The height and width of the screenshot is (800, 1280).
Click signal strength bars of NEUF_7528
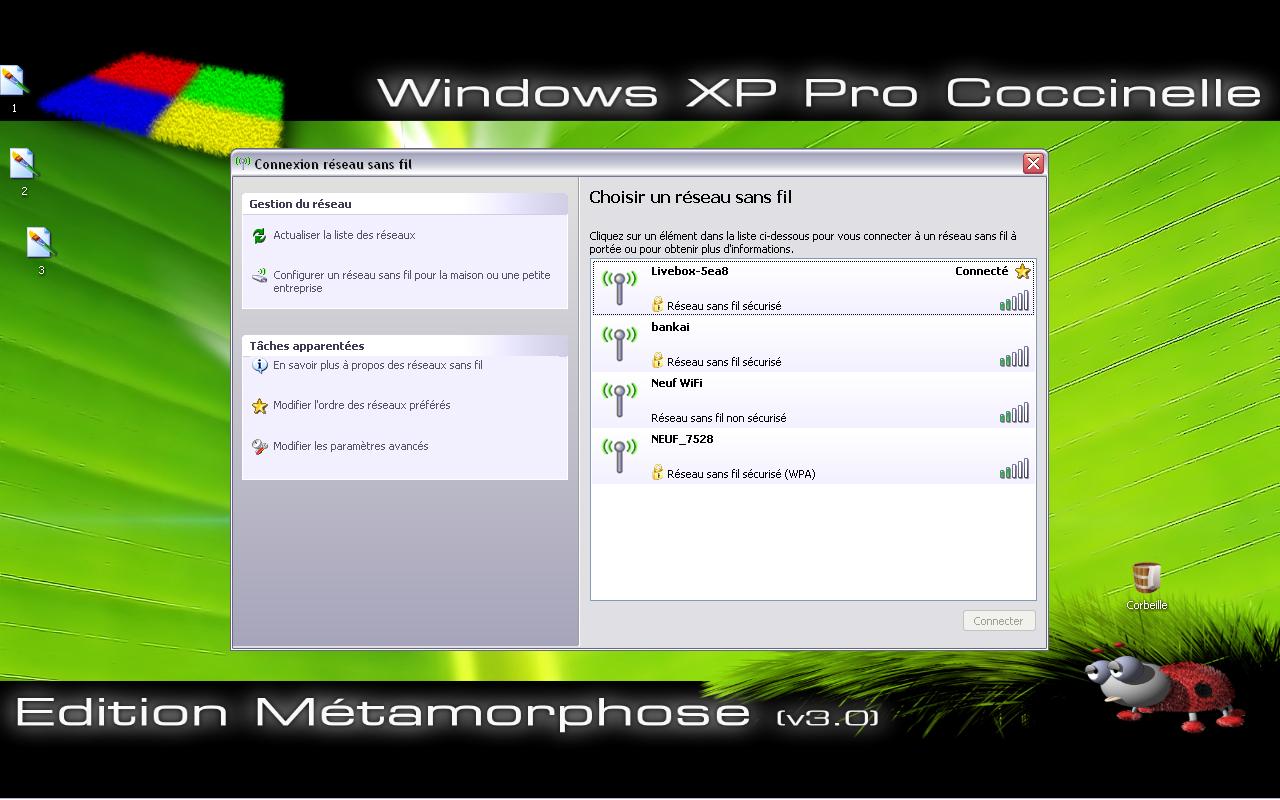[1014, 469]
